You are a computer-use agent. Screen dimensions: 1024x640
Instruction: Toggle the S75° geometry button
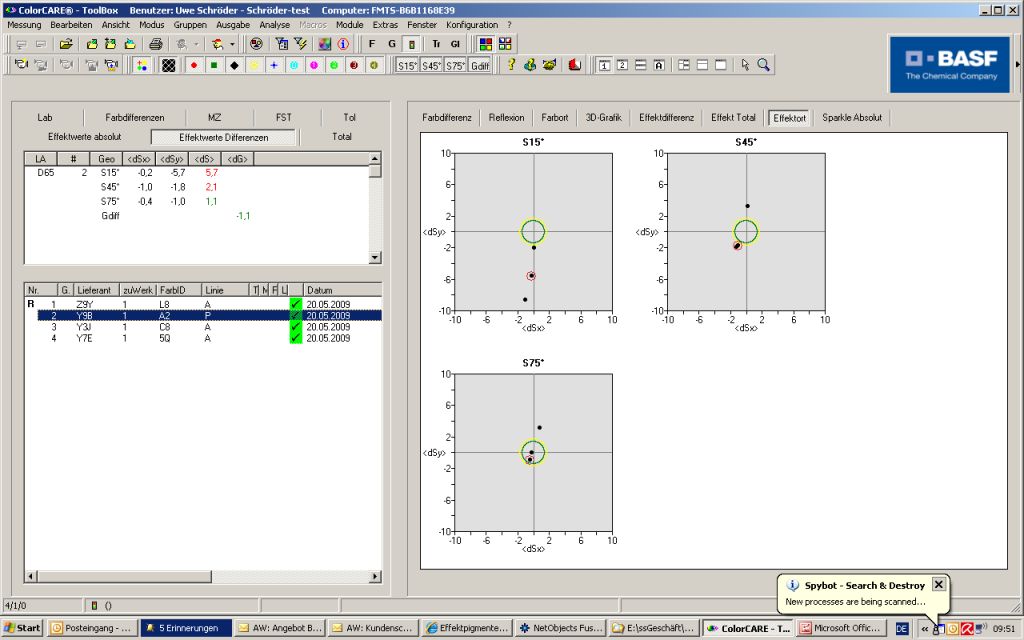455,65
